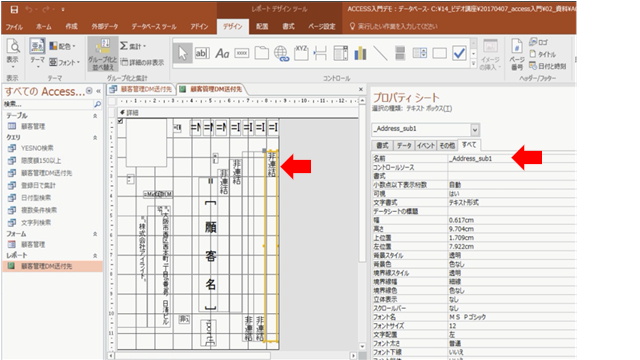The height and width of the screenshot is (360, 640).
Task: Click the navigation pane 検索 search box
Action: [x=48, y=104]
